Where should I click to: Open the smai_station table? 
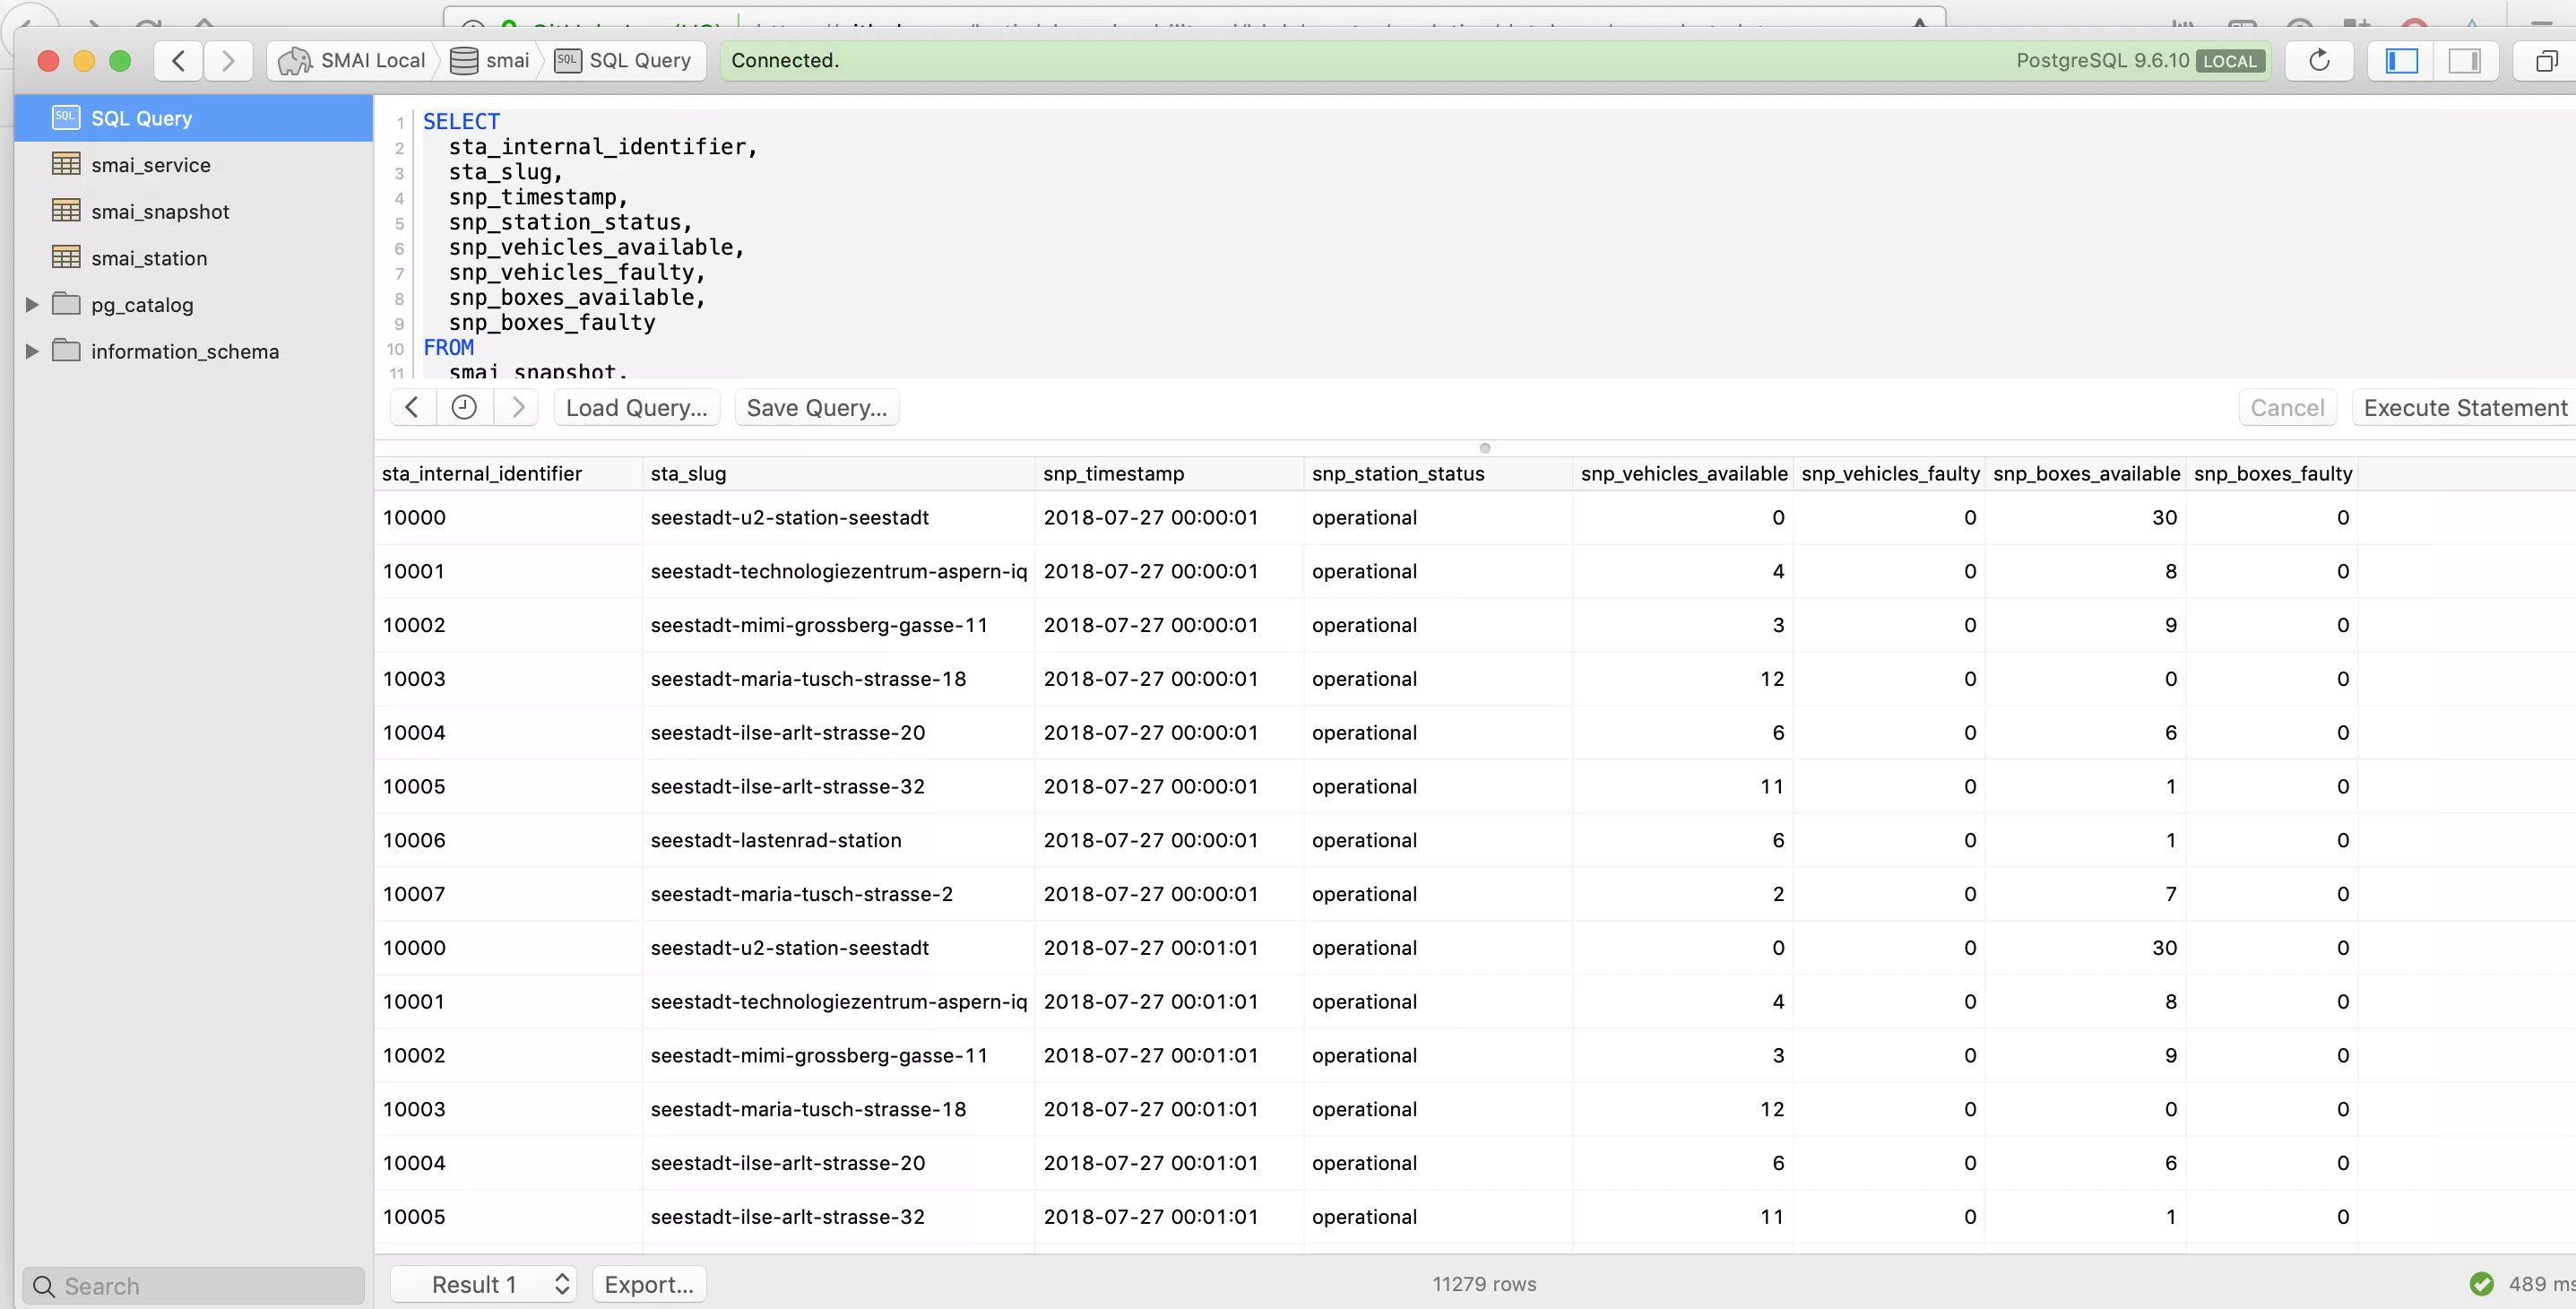click(150, 257)
